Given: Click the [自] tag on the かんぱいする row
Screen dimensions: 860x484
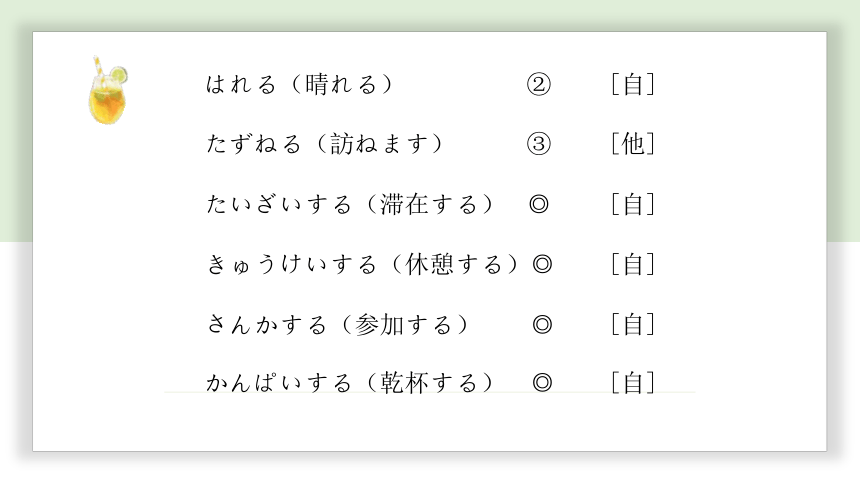Looking at the screenshot, I should (633, 382).
